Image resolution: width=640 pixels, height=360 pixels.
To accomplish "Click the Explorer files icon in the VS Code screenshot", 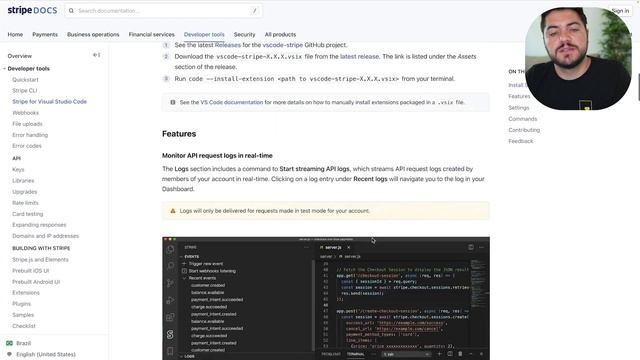I will tap(170, 249).
